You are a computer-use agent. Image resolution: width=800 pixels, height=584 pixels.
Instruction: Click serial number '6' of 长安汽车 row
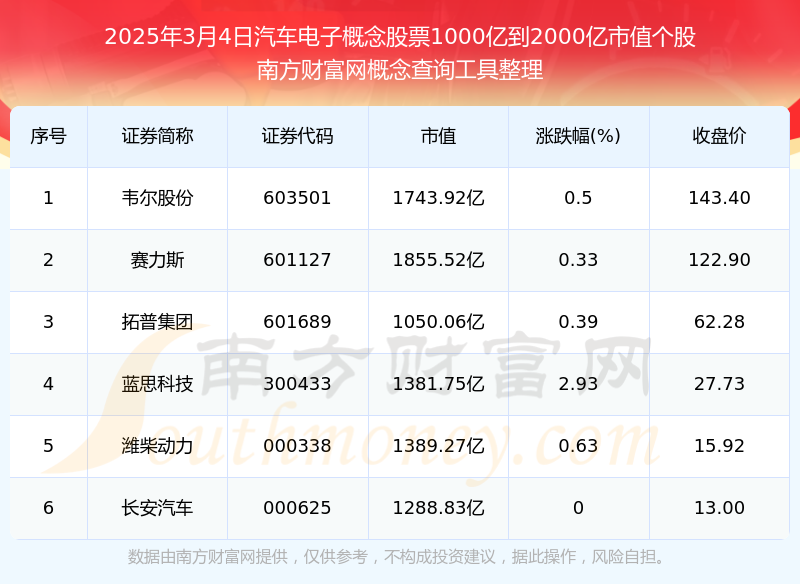coord(48,508)
